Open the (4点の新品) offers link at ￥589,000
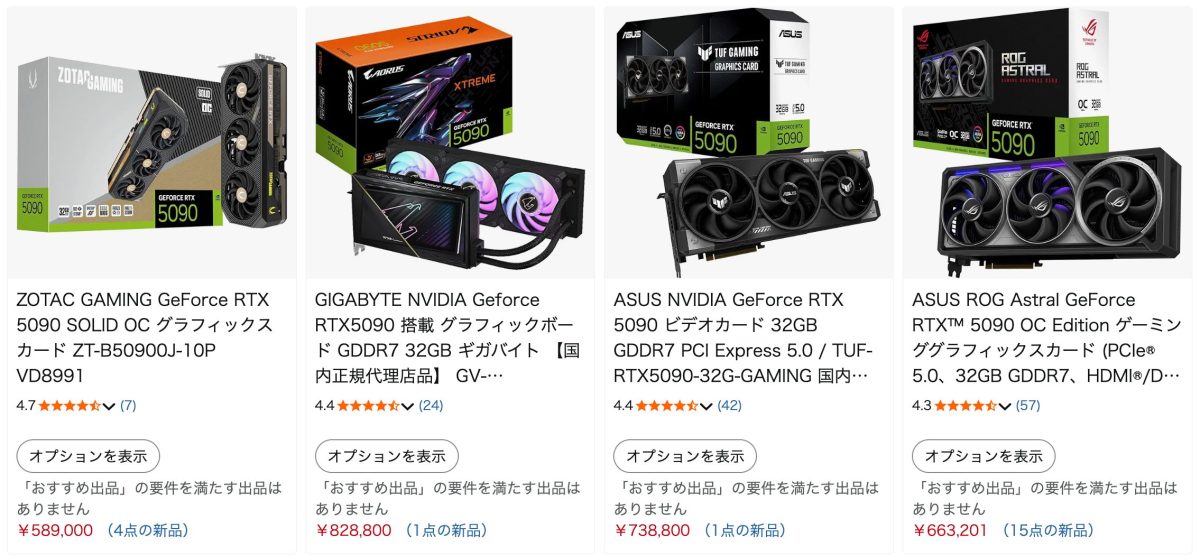 (x=147, y=530)
